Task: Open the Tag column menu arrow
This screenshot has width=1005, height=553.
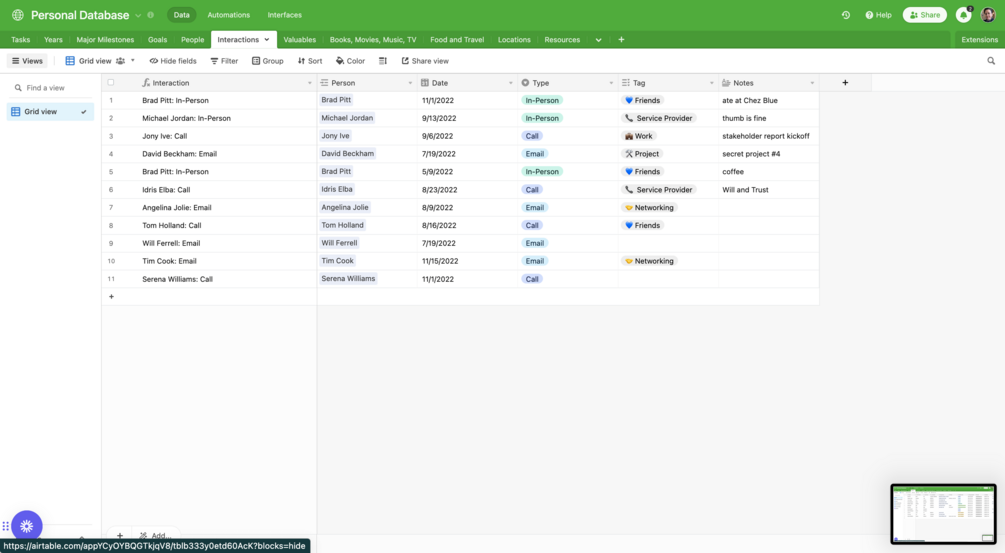Action: pyautogui.click(x=711, y=83)
